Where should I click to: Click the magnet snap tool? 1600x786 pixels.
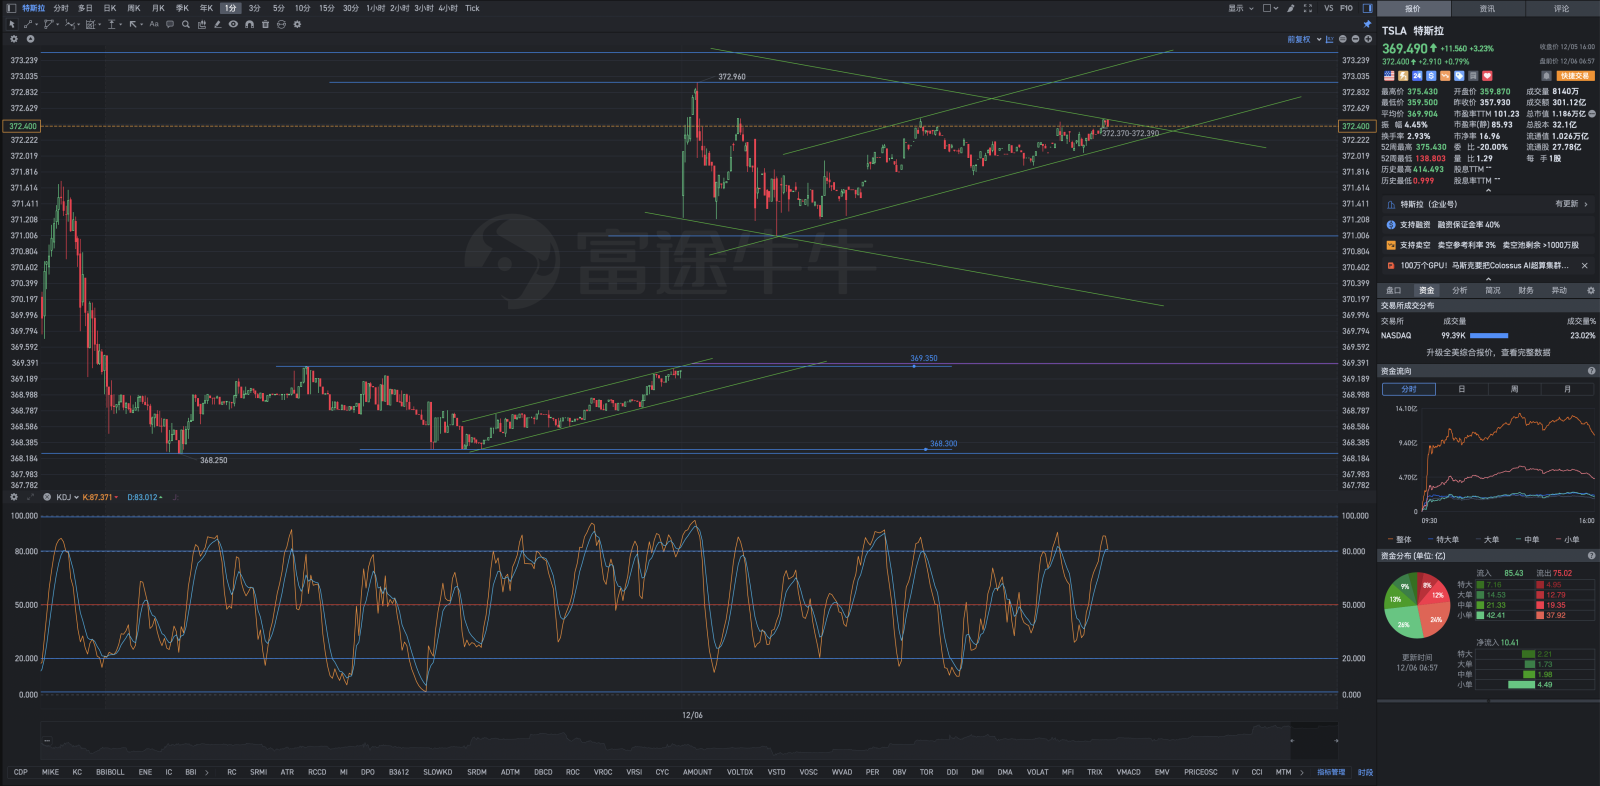pyautogui.click(x=249, y=24)
